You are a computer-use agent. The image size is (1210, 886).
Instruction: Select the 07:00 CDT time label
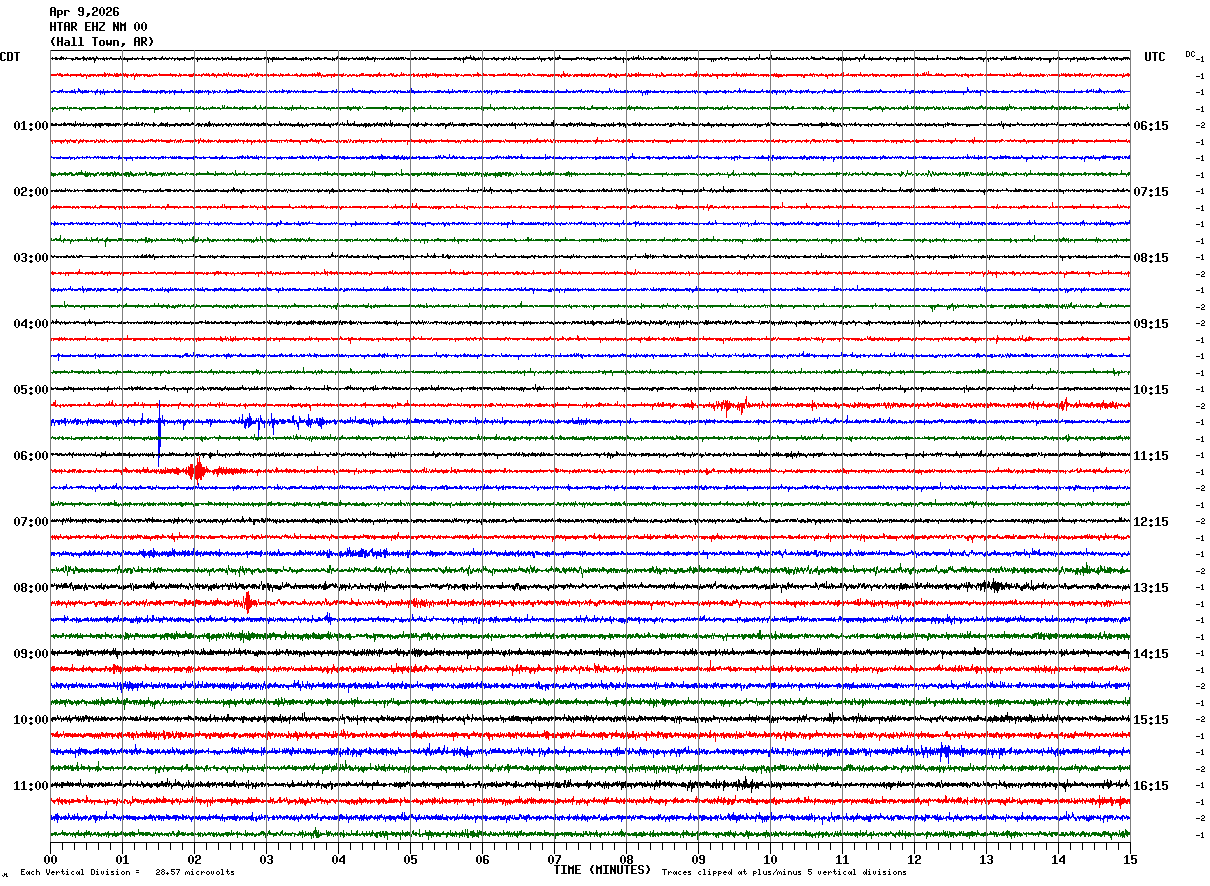(31, 522)
